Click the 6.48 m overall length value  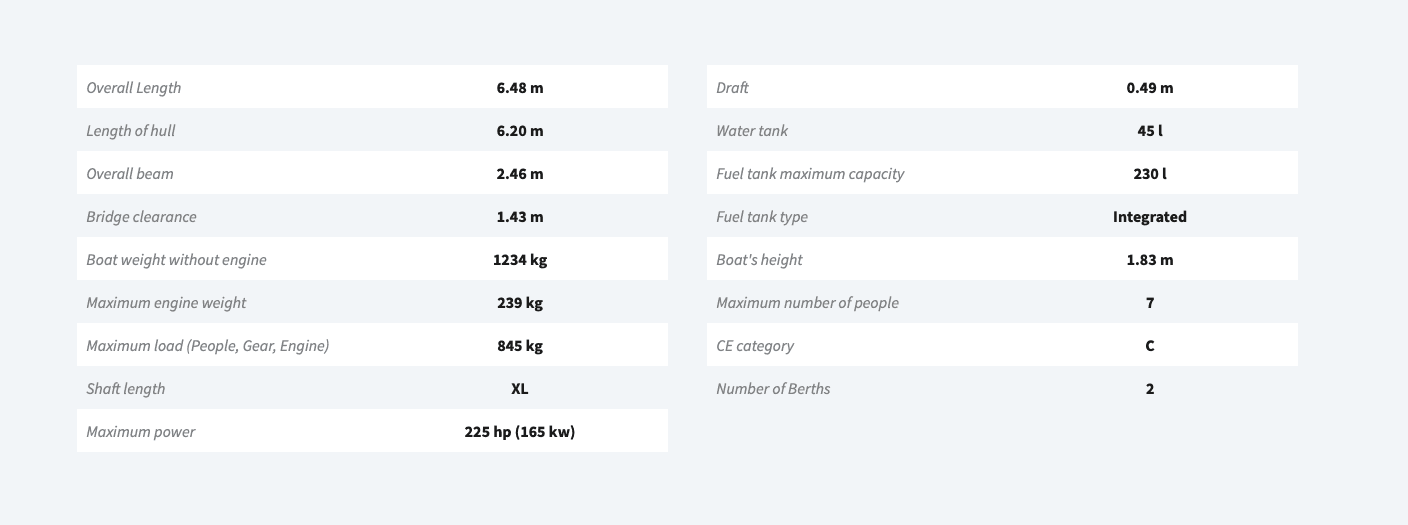(520, 87)
